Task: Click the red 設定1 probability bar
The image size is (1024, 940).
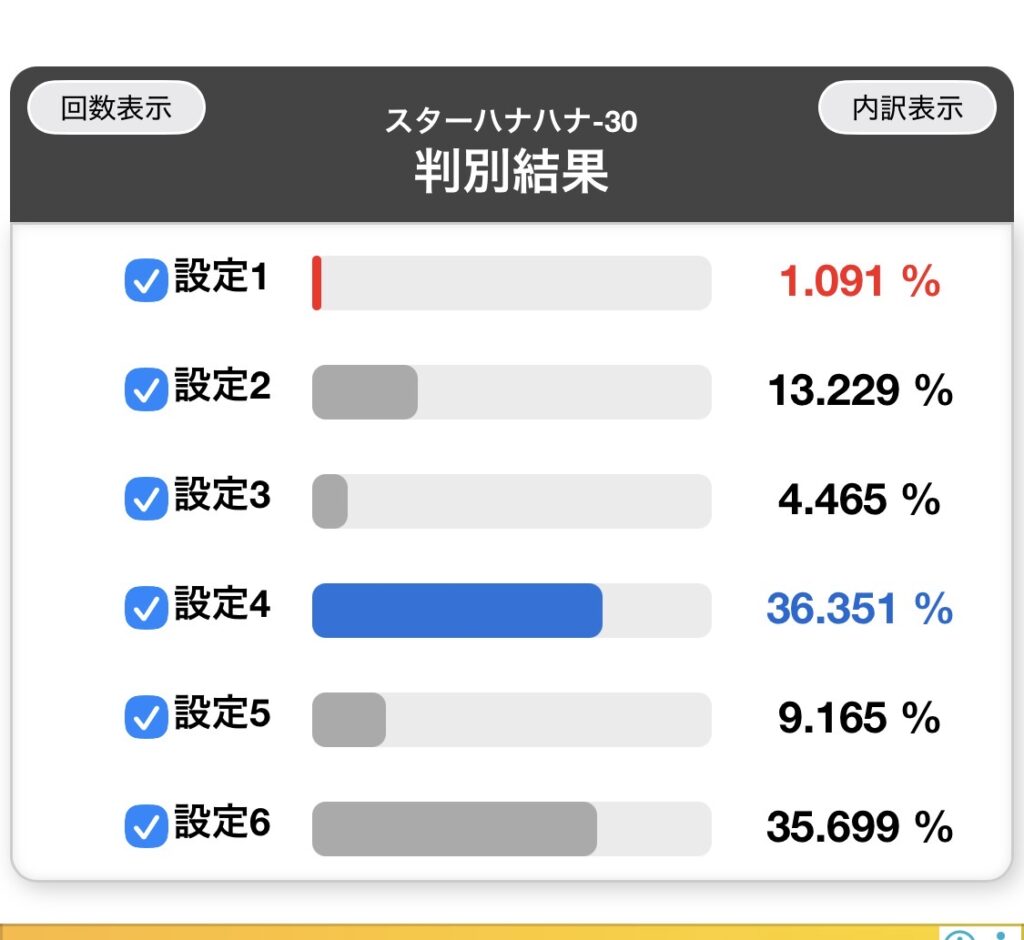Action: pos(317,283)
